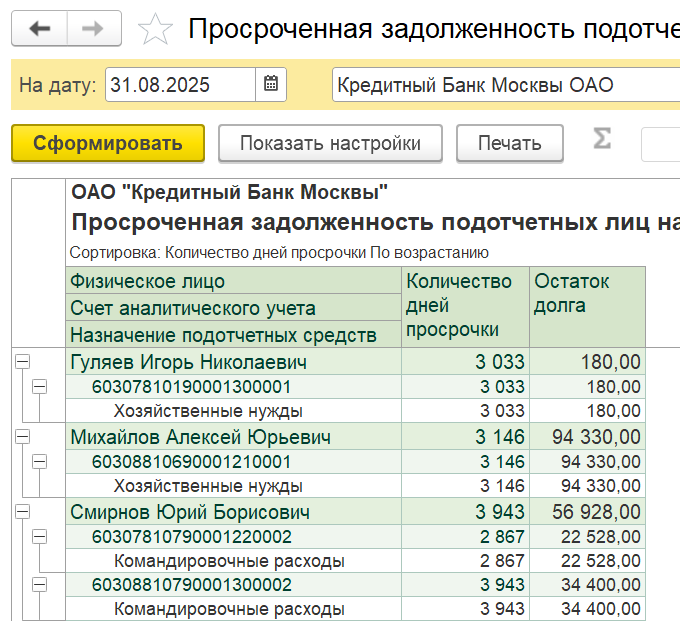Collapse account 60307810790001220002 subgroup
Screen dimensions: 680x621
(39, 537)
